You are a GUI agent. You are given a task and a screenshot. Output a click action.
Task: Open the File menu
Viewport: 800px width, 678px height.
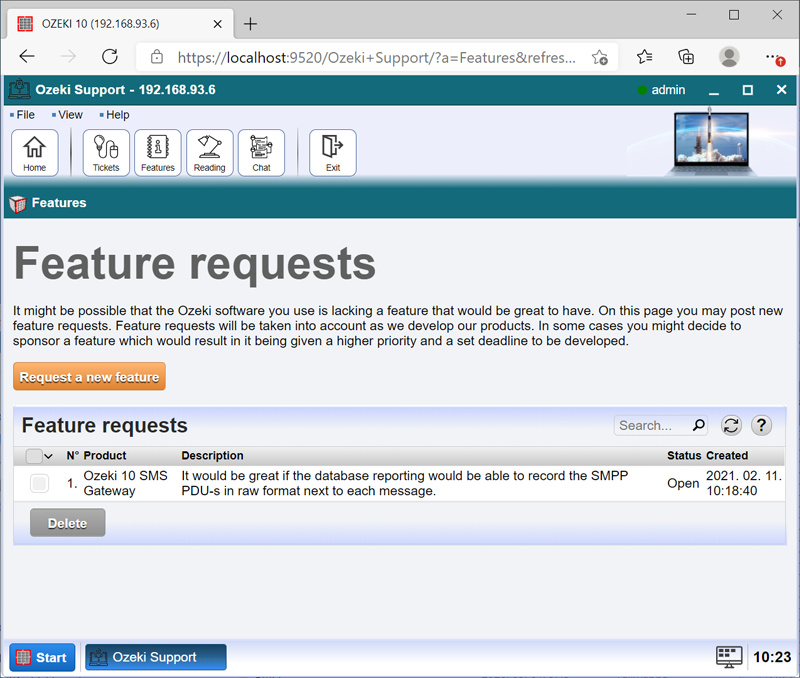point(25,115)
